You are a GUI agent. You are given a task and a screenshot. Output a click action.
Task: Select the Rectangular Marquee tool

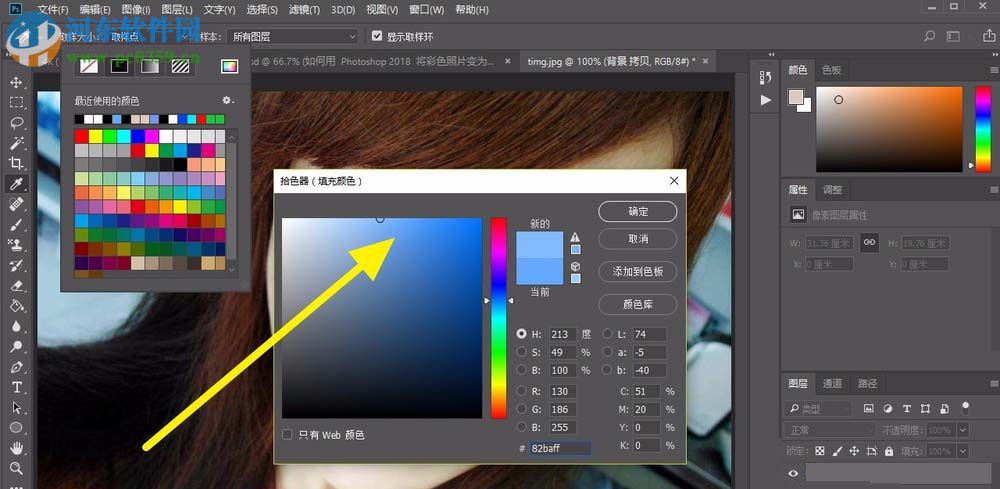[16, 103]
